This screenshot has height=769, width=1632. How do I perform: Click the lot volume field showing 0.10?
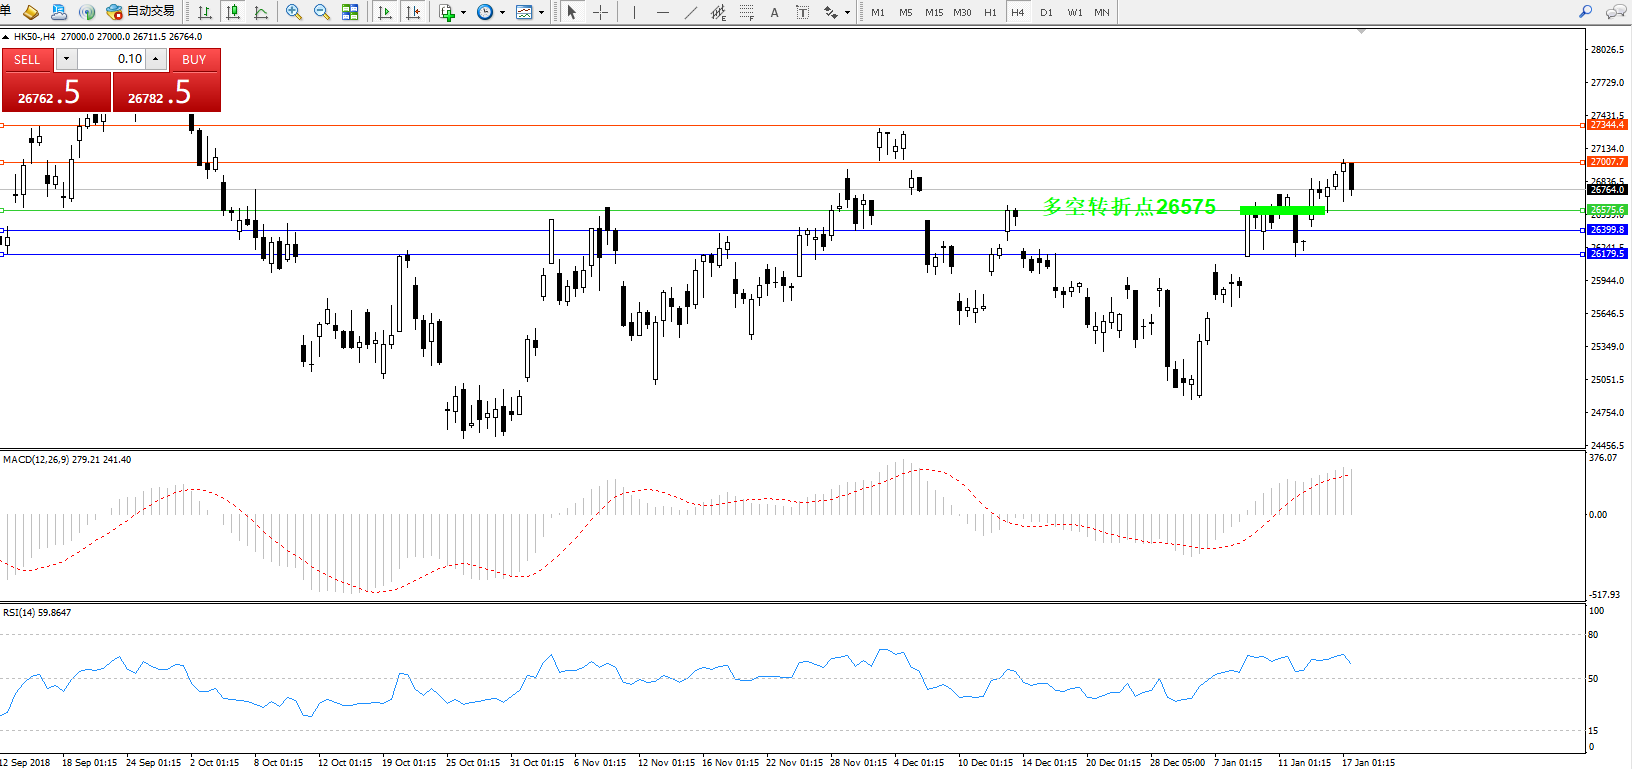pyautogui.click(x=112, y=59)
